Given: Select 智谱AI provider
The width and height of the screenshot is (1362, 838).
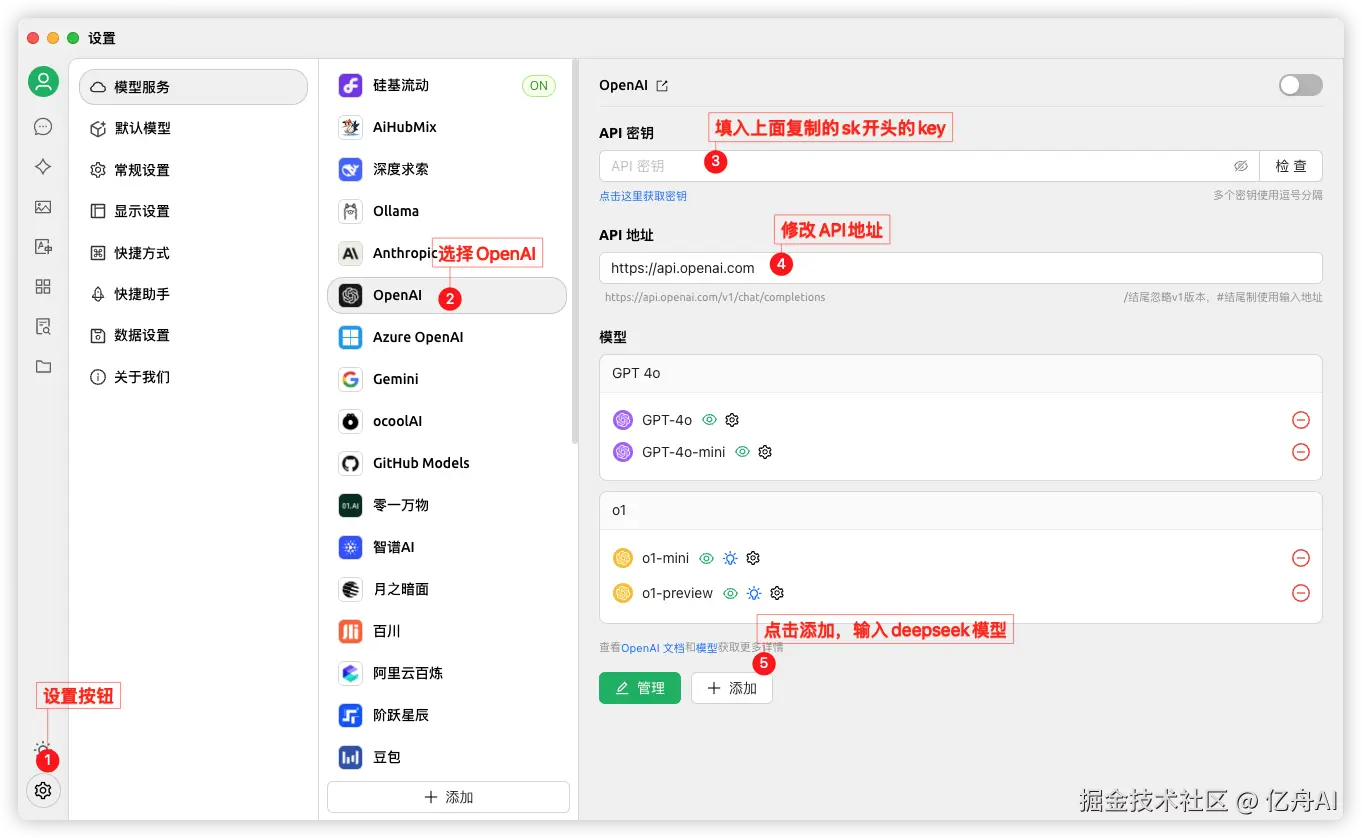Looking at the screenshot, I should pyautogui.click(x=447, y=547).
